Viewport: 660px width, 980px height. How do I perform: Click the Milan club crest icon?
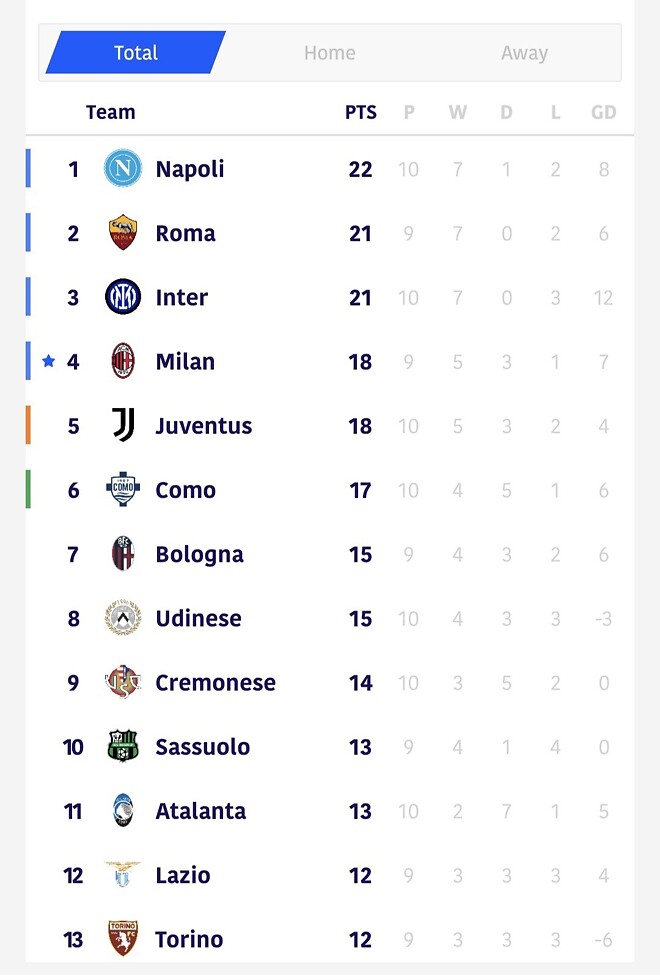point(123,361)
